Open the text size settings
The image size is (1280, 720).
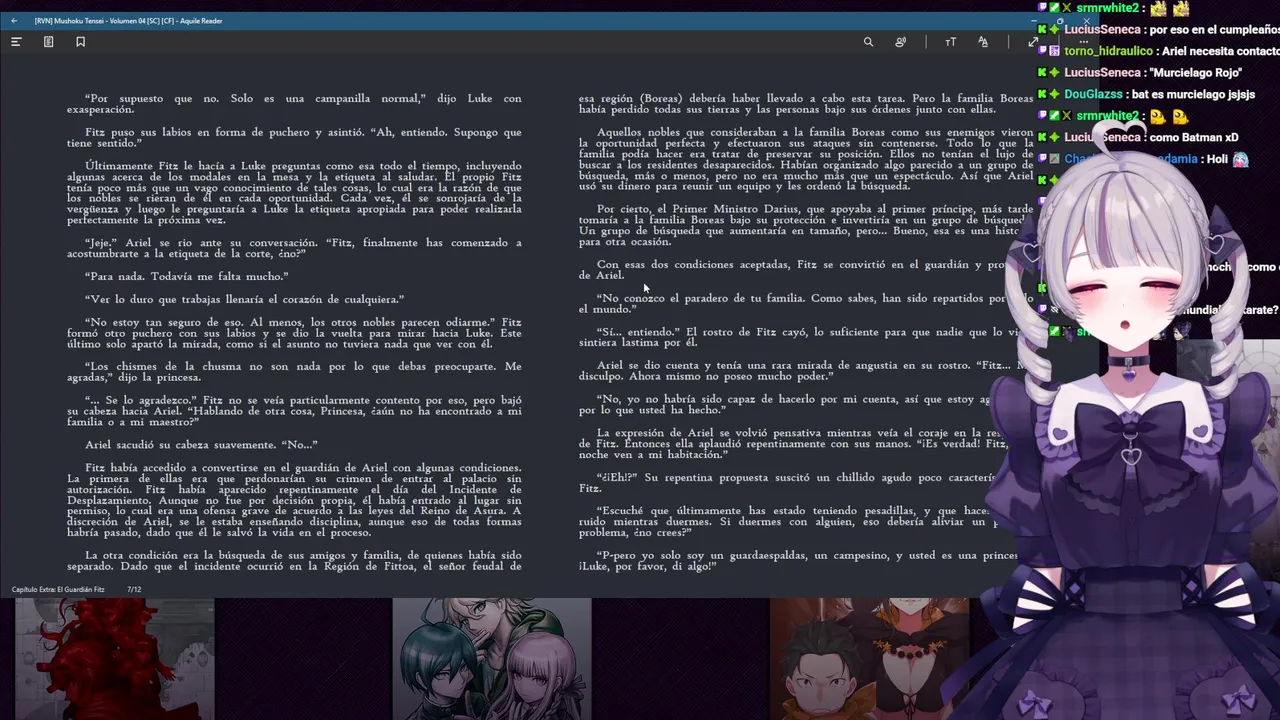click(x=950, y=42)
